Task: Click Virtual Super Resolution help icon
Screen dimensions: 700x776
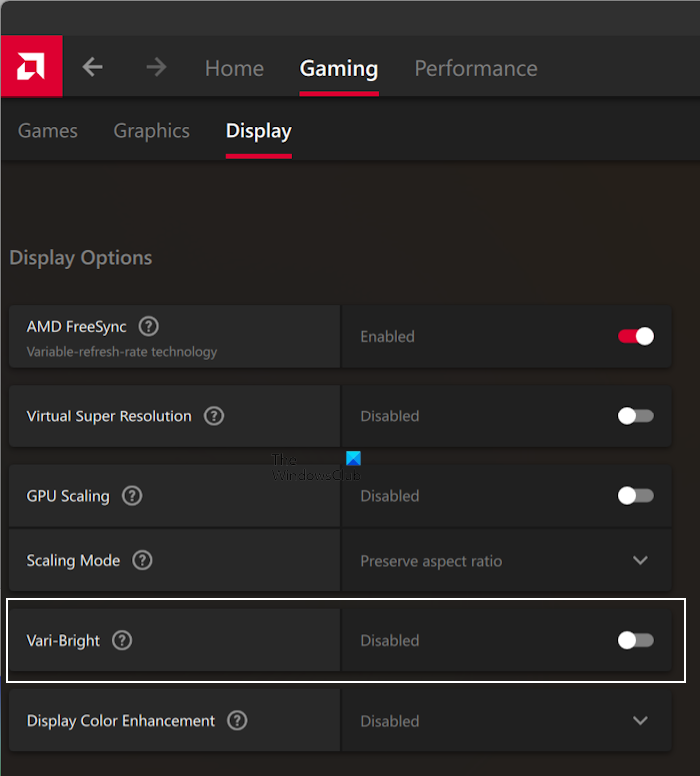Action: 214,416
